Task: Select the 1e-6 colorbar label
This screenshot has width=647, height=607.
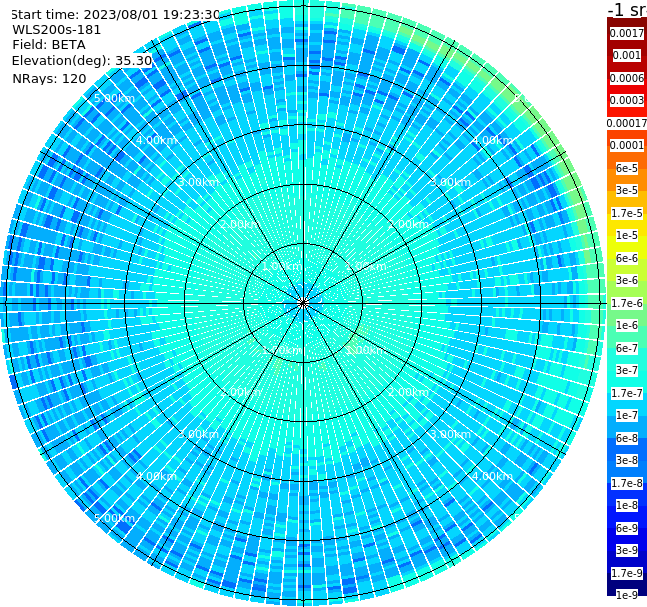Action: [x=627, y=325]
